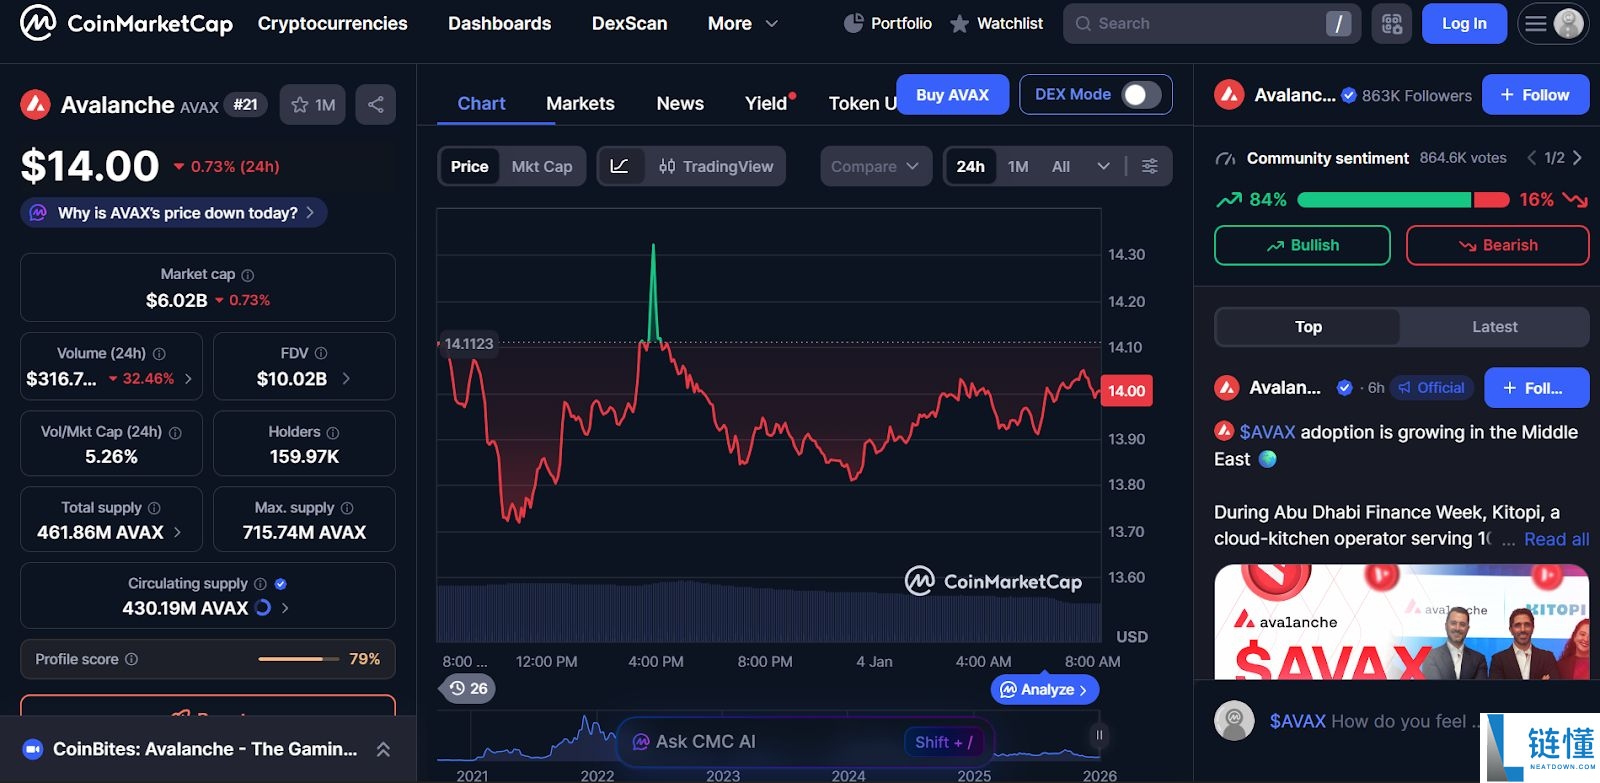Vote Bearish on community sentiment
The image size is (1600, 783).
[1497, 245]
